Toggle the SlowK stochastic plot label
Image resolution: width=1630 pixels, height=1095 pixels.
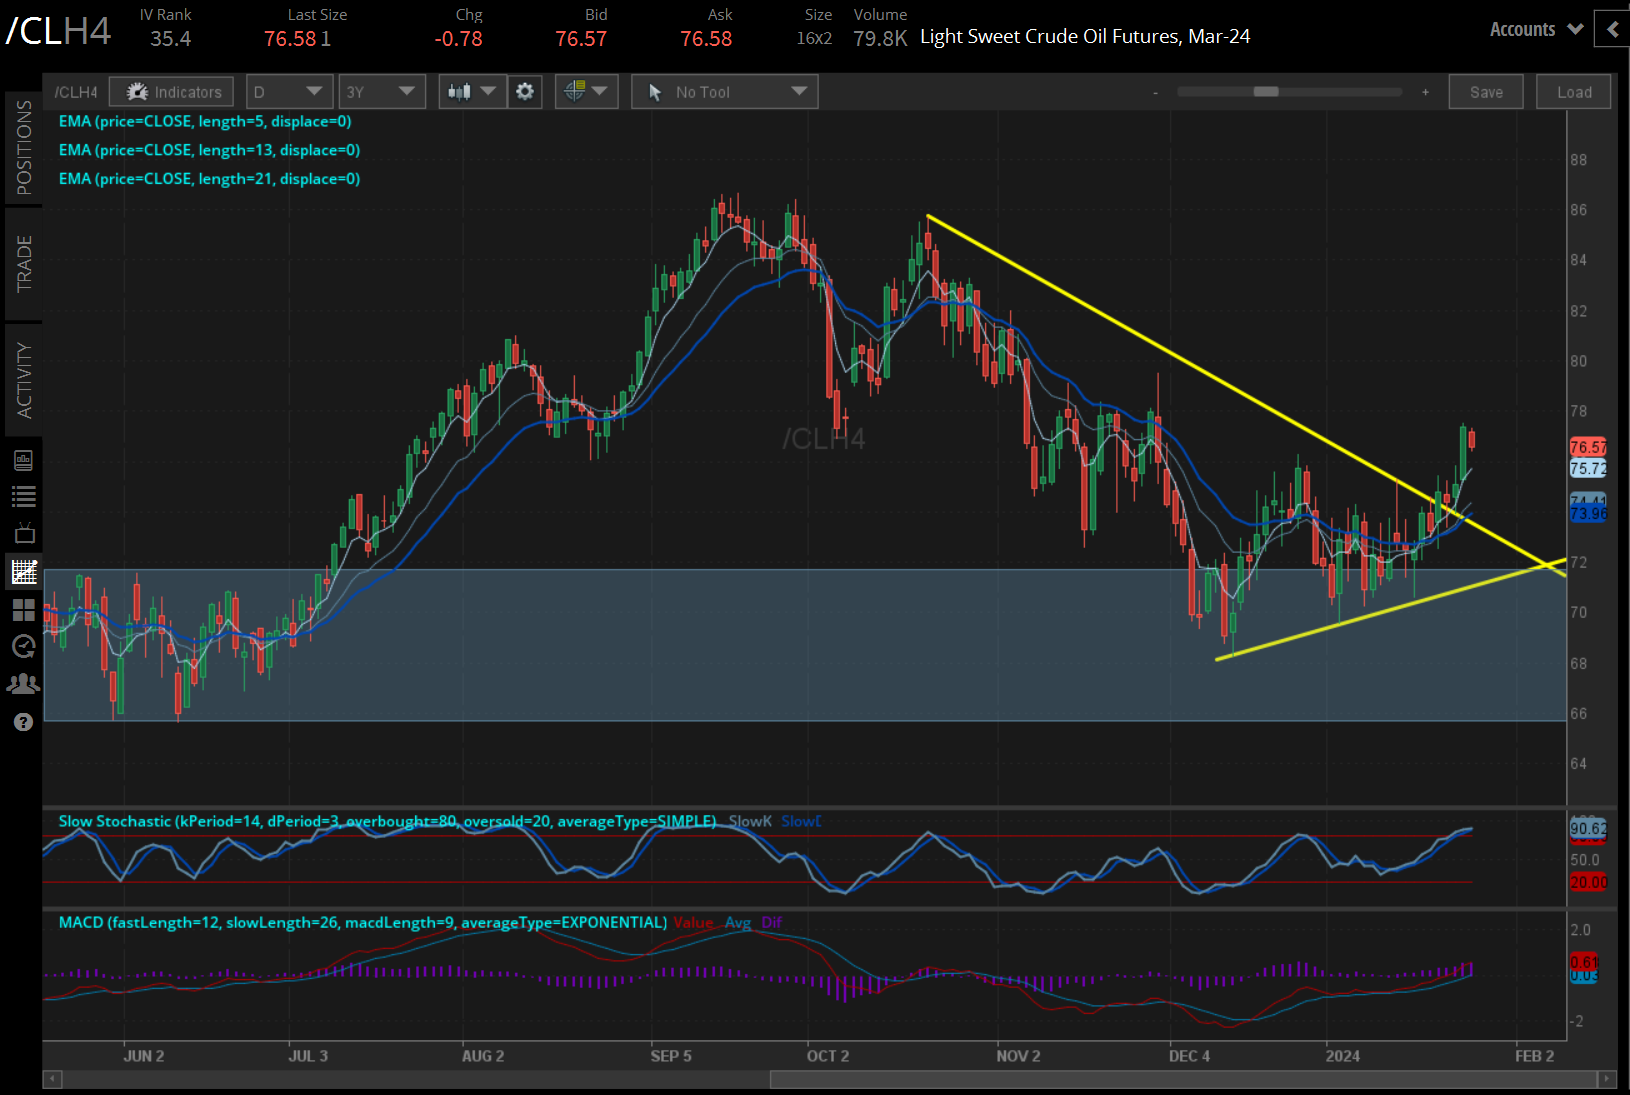pyautogui.click(x=749, y=821)
